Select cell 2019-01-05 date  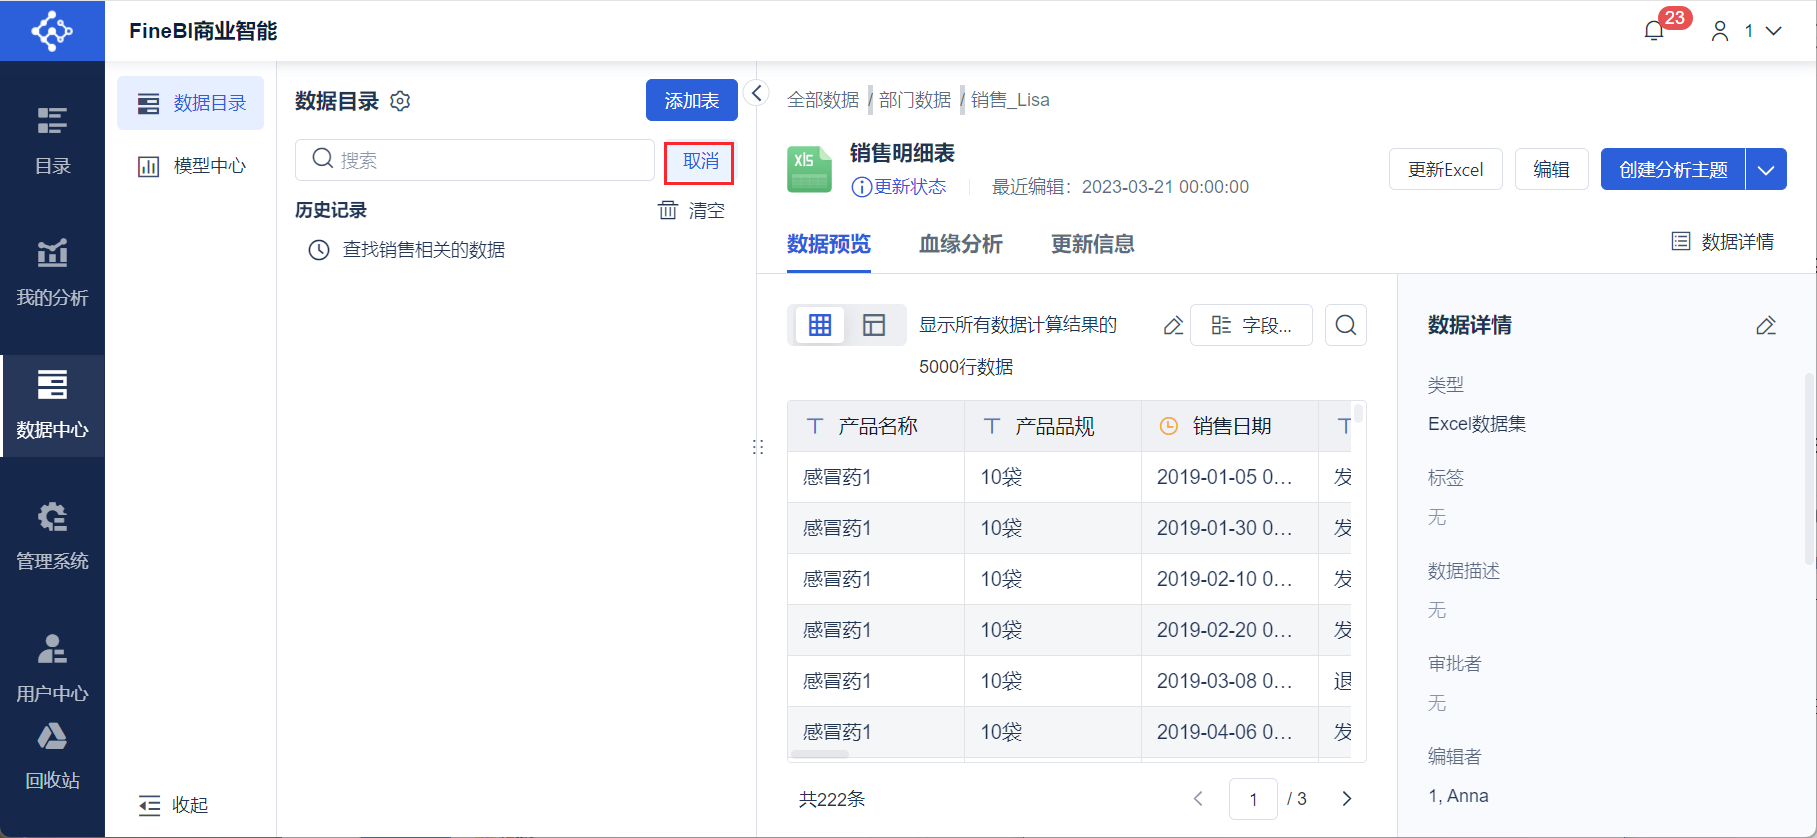tap(1230, 477)
